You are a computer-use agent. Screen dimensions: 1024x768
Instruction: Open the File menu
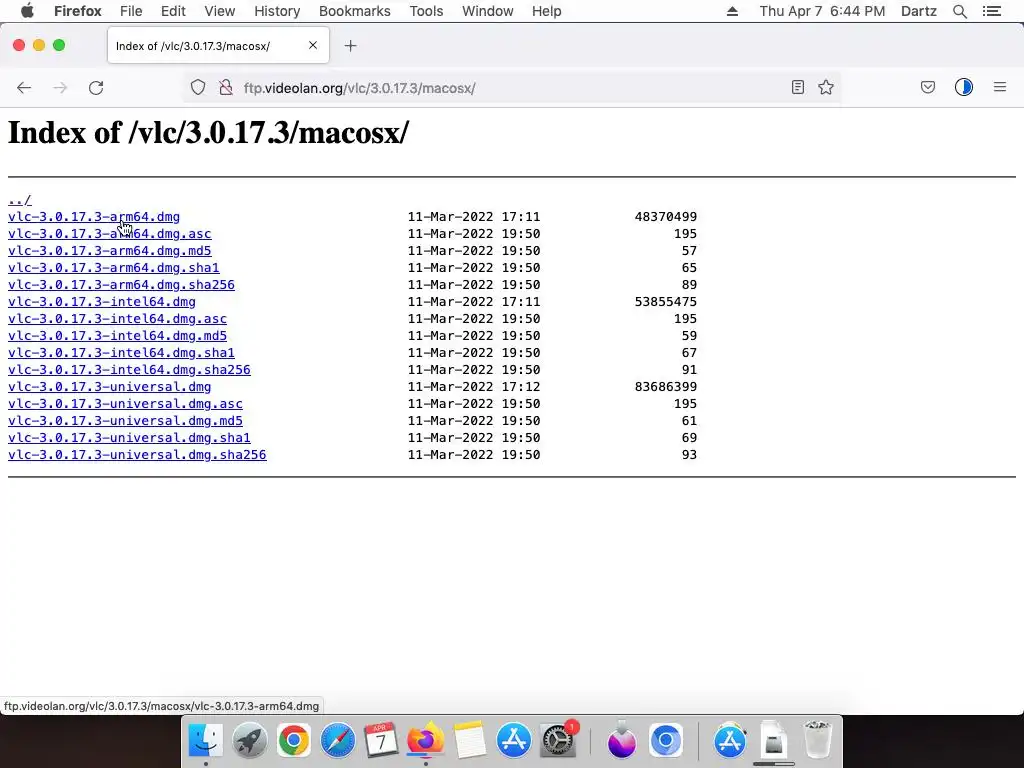coord(131,11)
